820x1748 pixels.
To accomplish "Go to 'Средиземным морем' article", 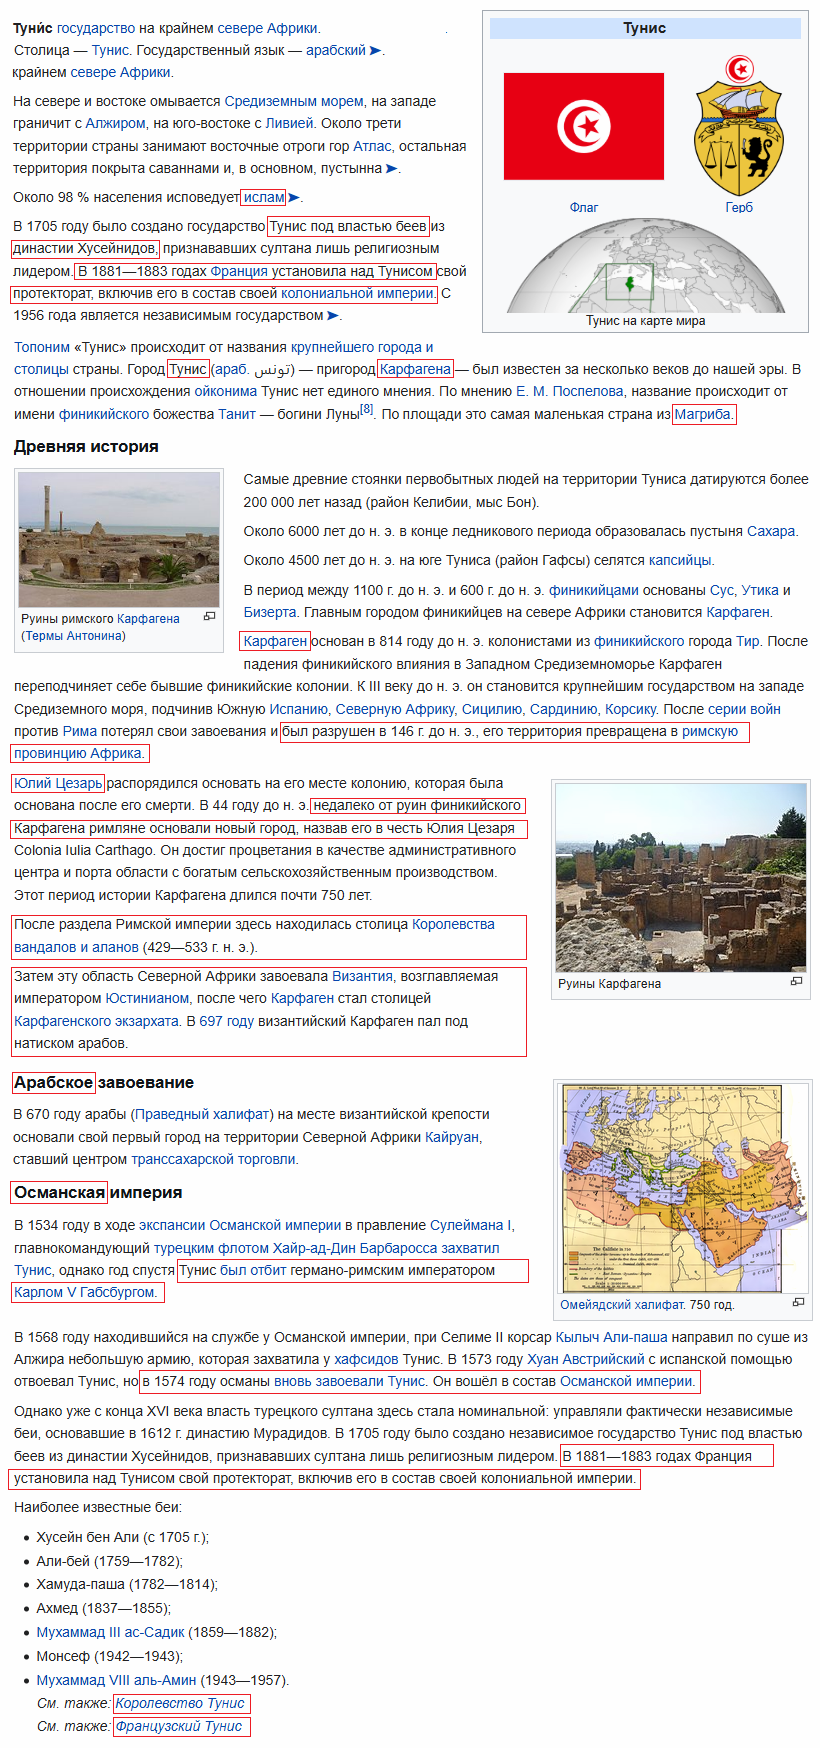I will pos(294,101).
